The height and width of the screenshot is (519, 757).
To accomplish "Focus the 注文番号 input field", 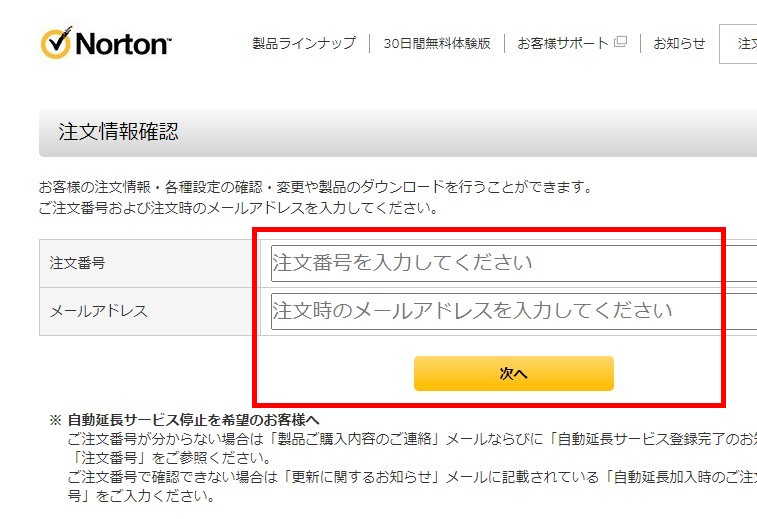I will (514, 263).
